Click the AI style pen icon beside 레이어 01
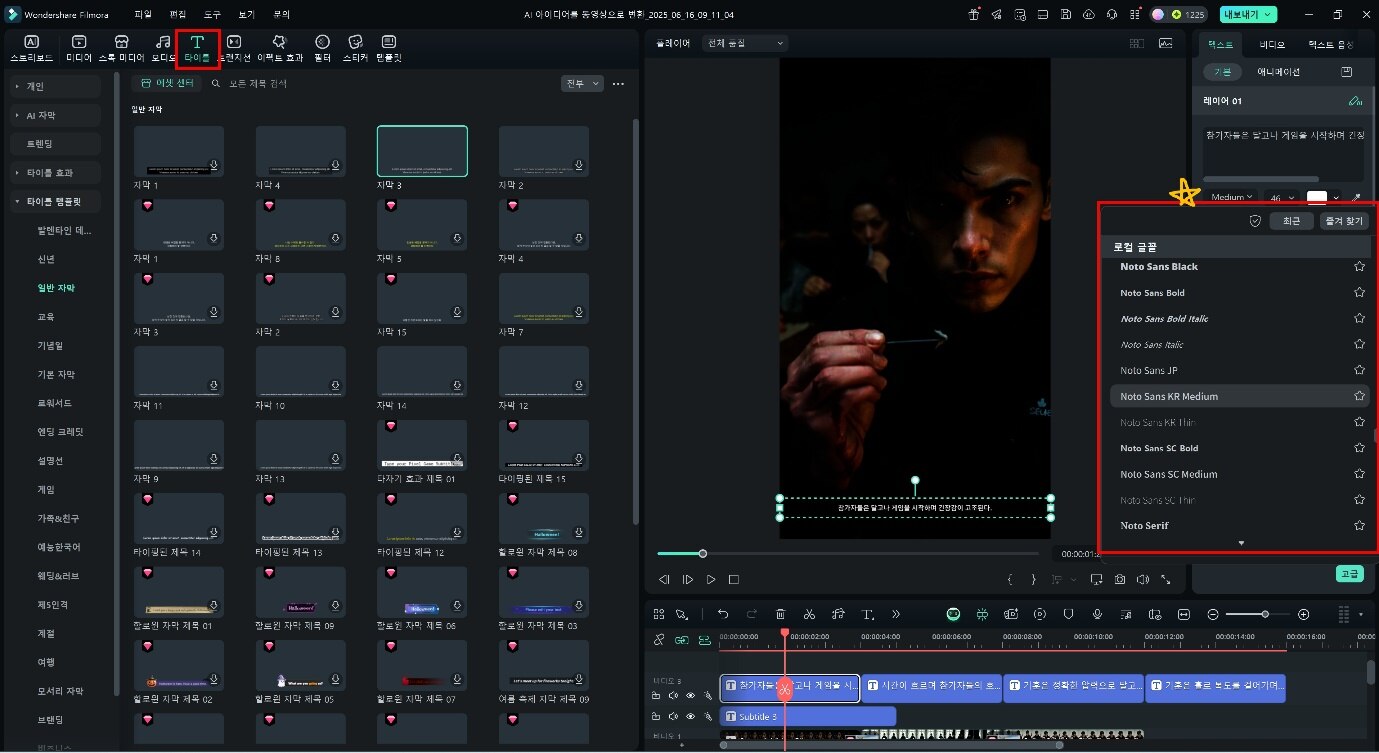This screenshot has width=1379, height=753. point(1355,101)
